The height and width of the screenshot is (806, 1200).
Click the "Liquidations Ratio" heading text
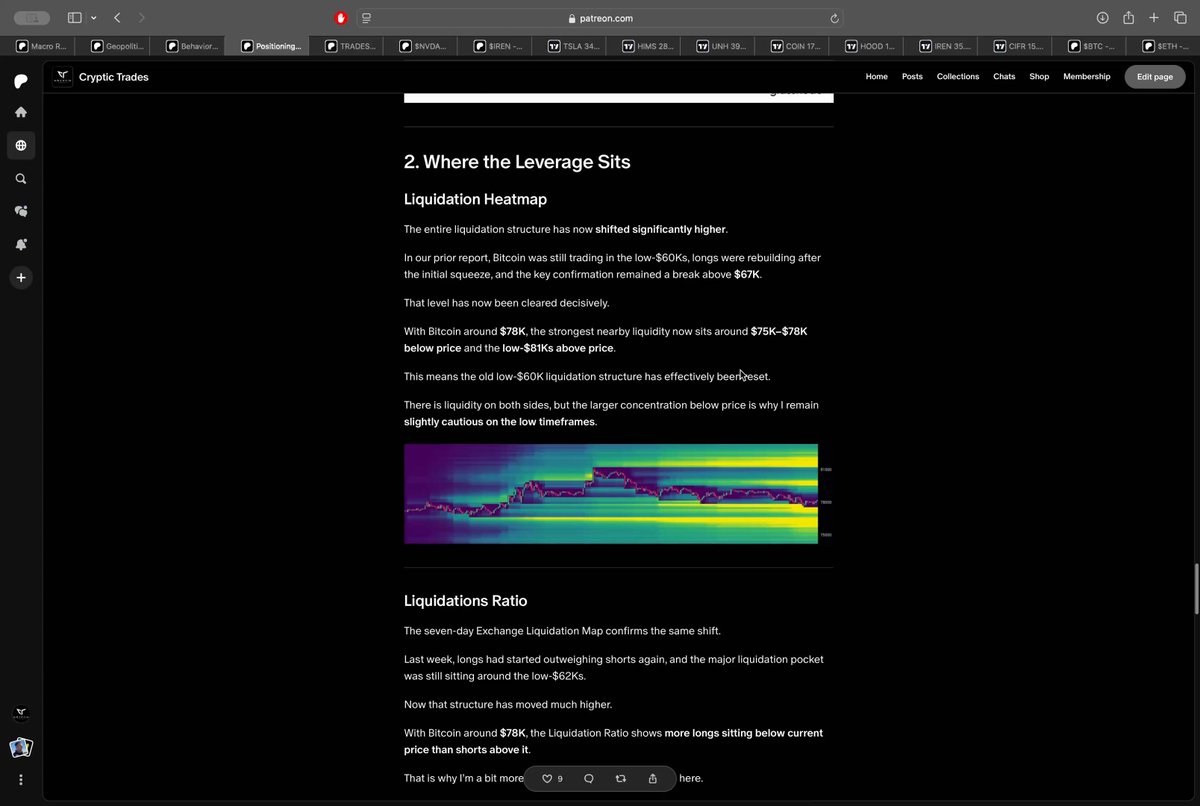click(465, 601)
